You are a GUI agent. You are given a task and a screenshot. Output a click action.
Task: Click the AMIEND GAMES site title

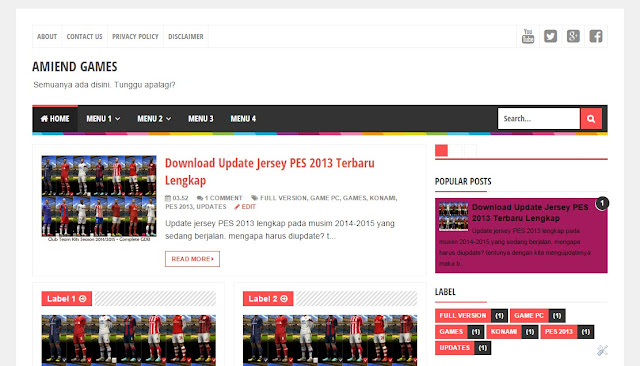[x=75, y=67]
